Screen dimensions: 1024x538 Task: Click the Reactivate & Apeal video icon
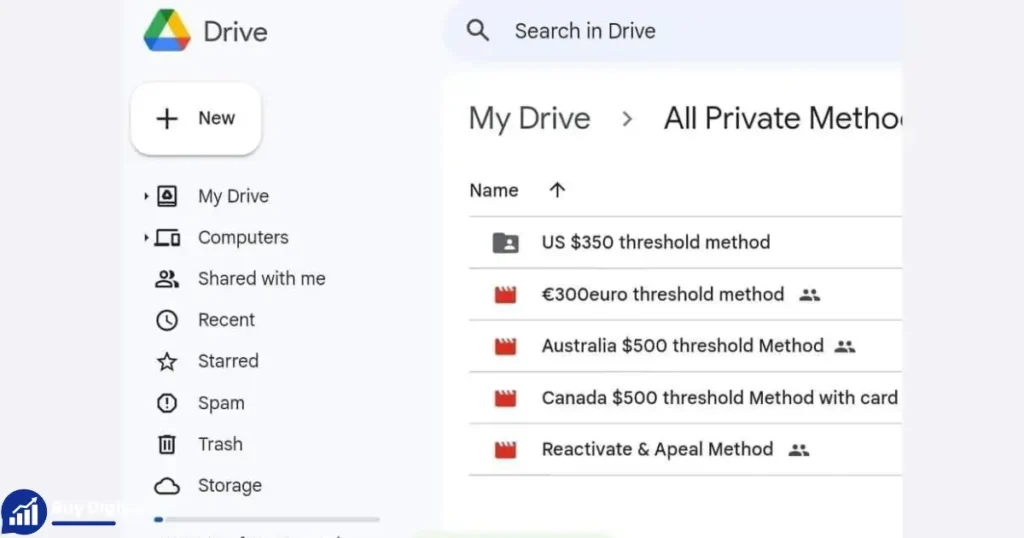point(505,450)
